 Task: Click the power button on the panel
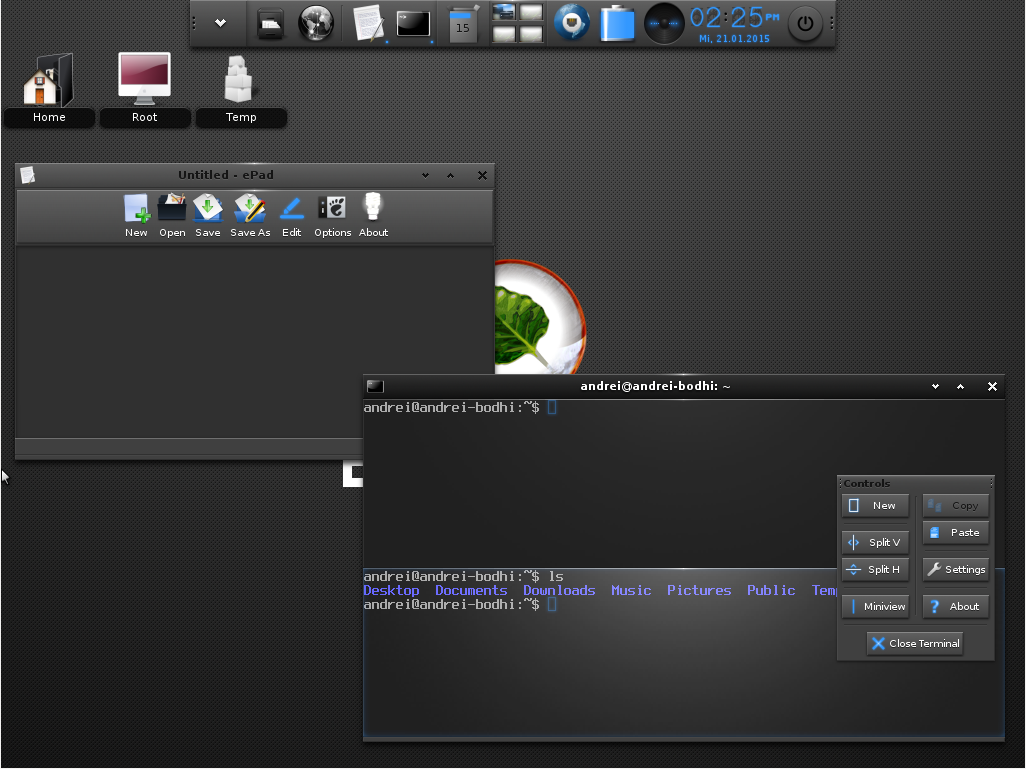click(806, 23)
